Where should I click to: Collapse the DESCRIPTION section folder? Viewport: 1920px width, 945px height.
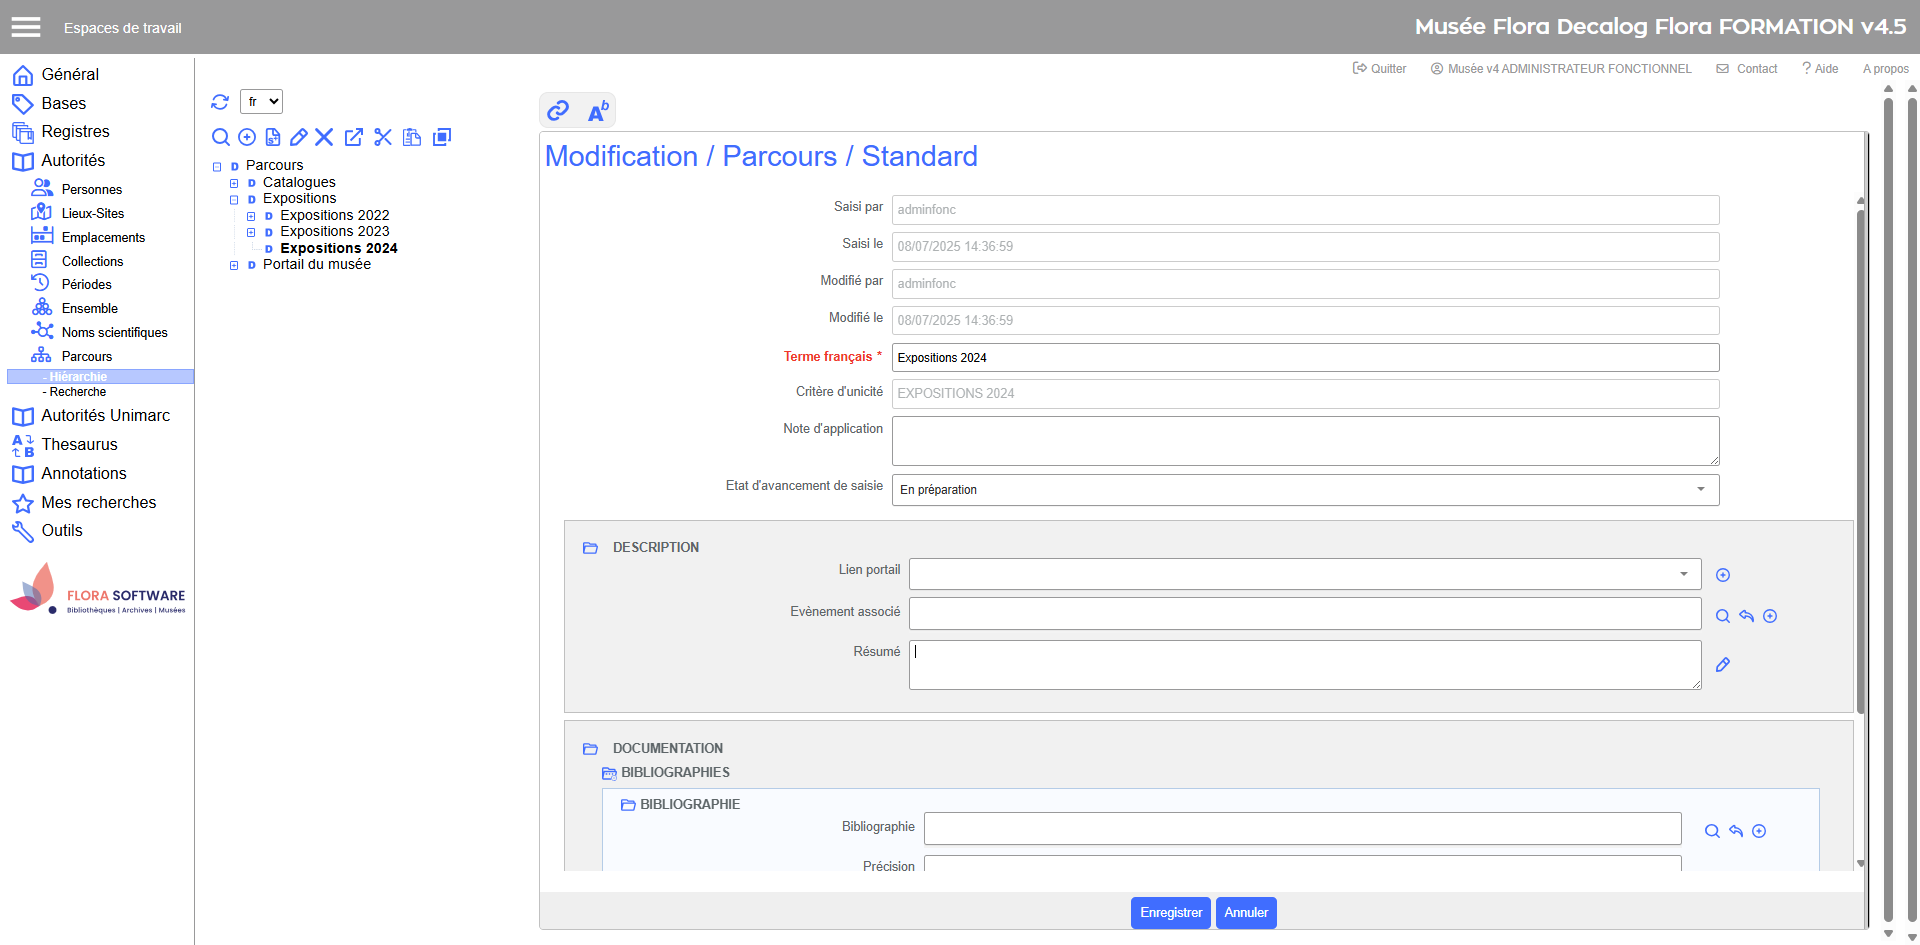590,548
